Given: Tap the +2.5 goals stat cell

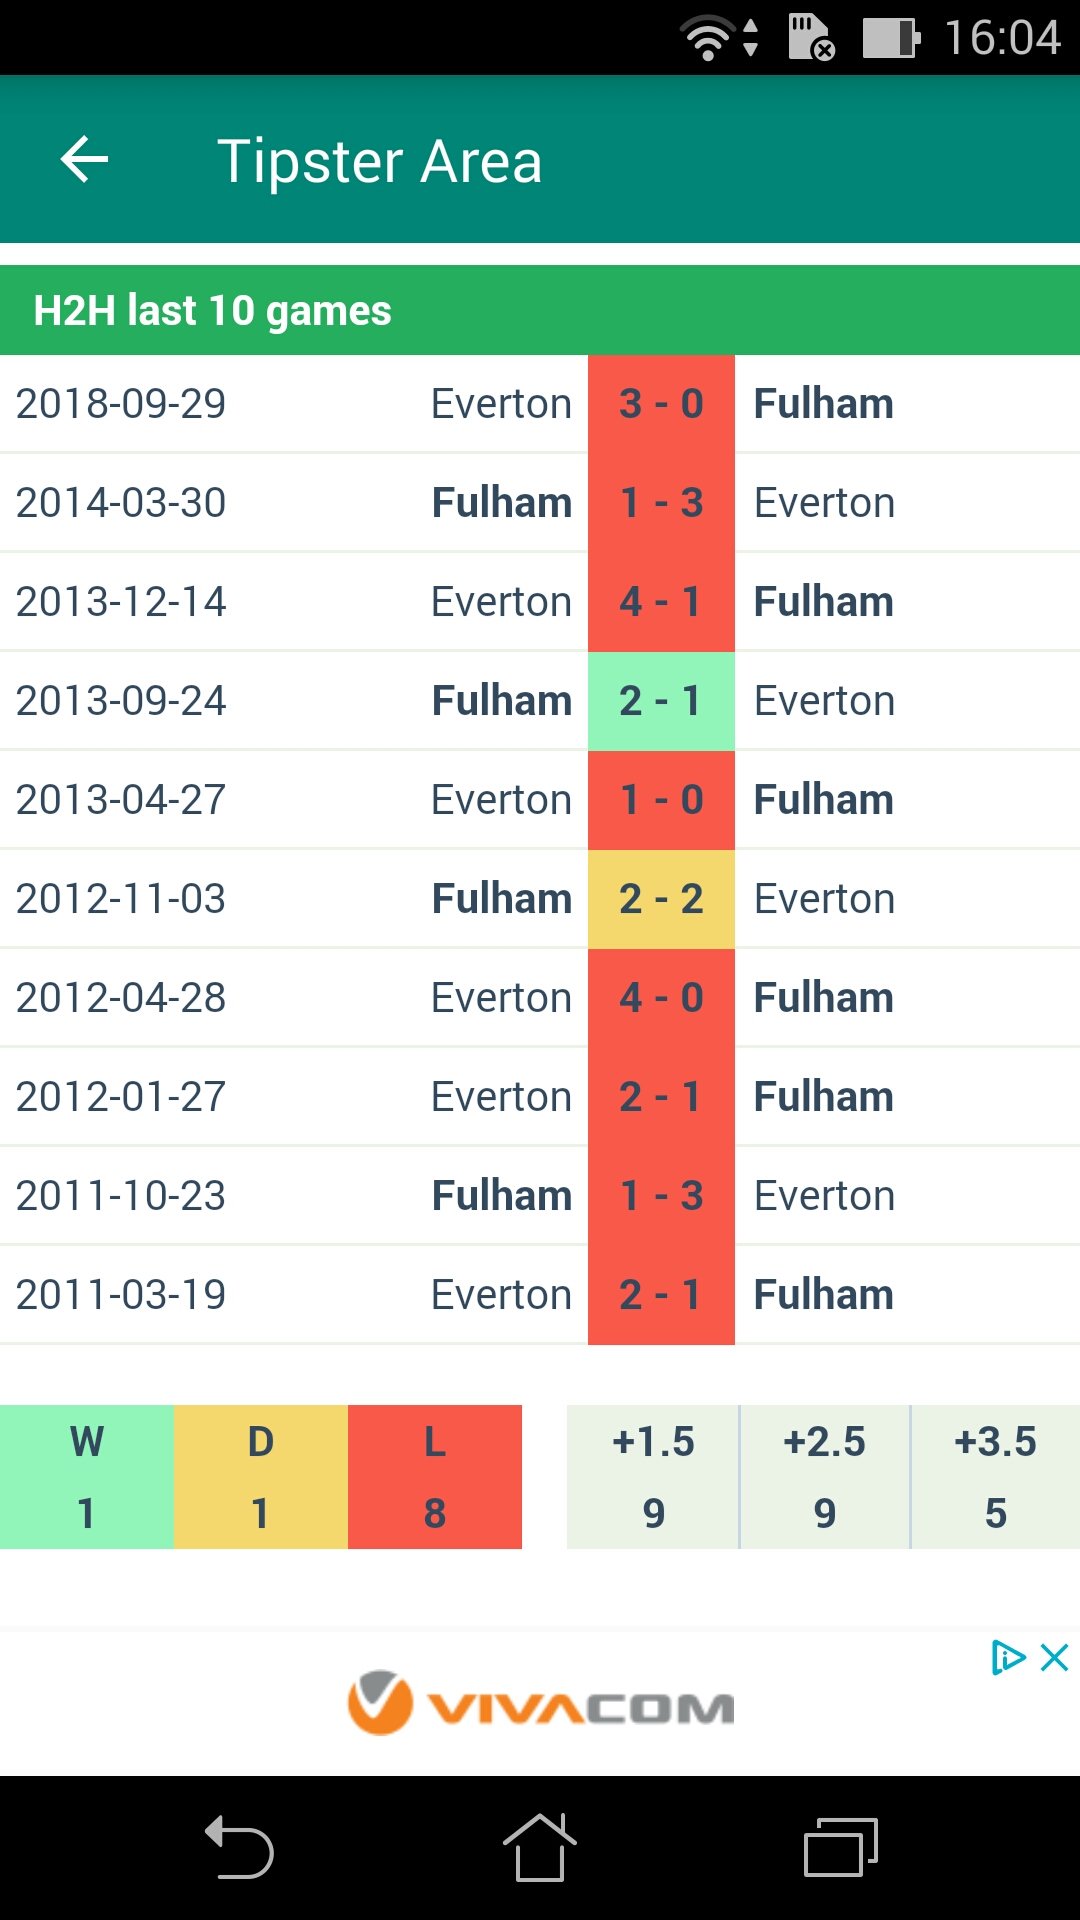Looking at the screenshot, I should [825, 1477].
